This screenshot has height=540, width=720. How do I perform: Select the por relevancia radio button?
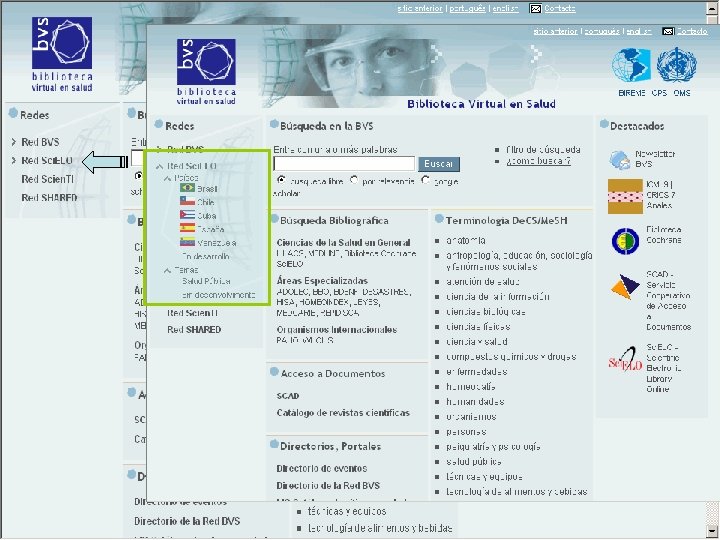point(354,180)
